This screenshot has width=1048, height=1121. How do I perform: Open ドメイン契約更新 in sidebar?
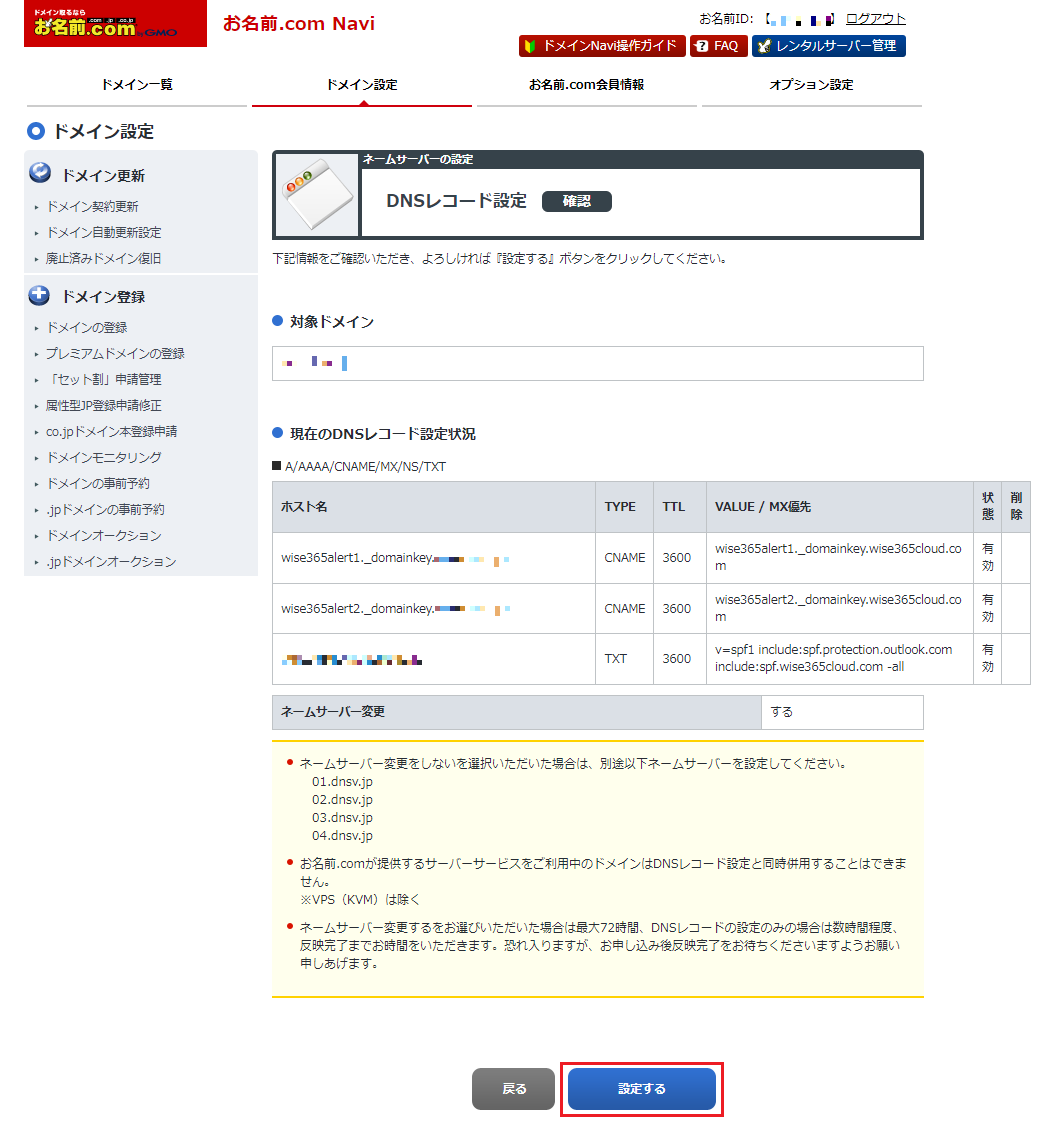tap(92, 207)
